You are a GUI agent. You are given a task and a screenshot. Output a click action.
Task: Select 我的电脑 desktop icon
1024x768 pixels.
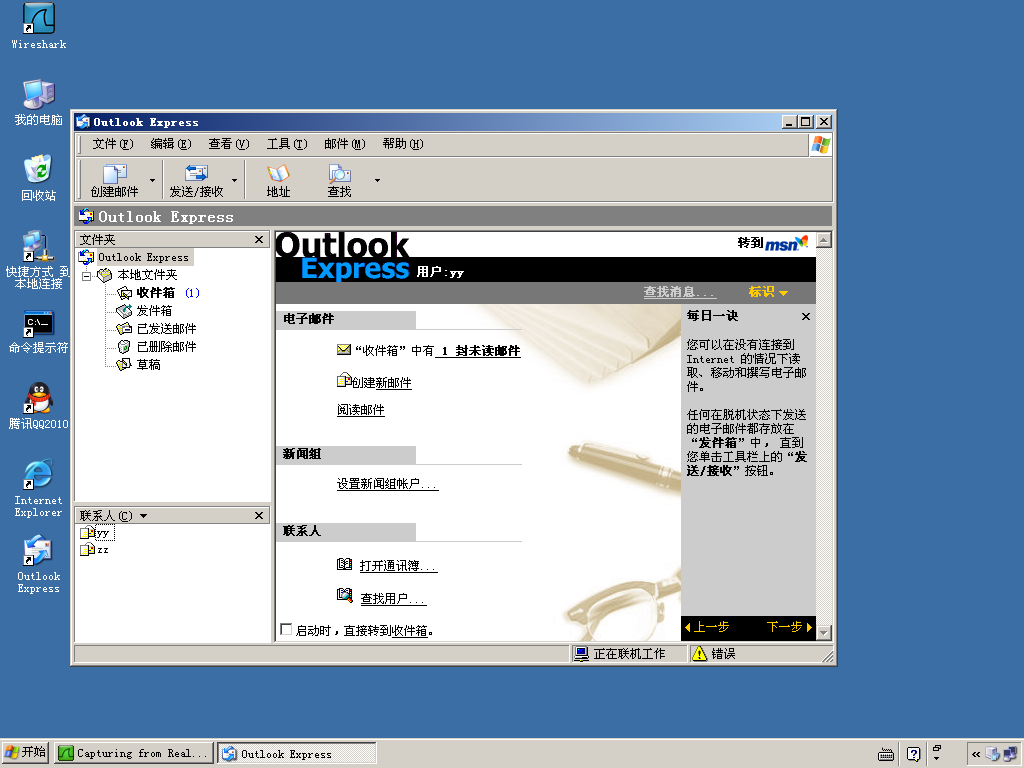(39, 103)
